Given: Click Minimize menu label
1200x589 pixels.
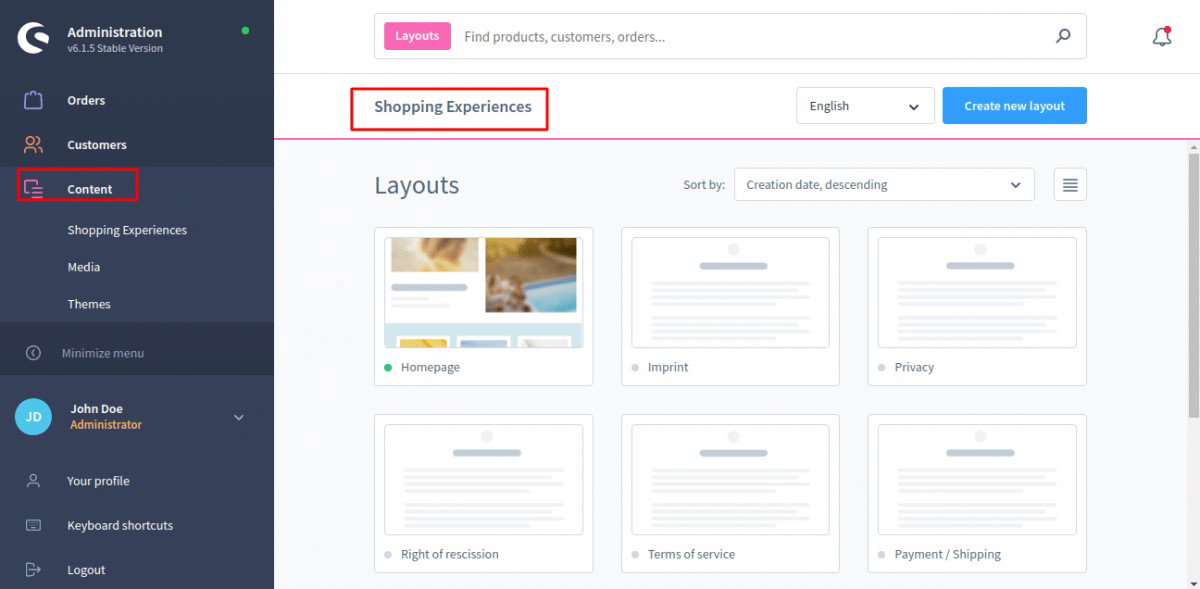Looking at the screenshot, I should pos(103,353).
